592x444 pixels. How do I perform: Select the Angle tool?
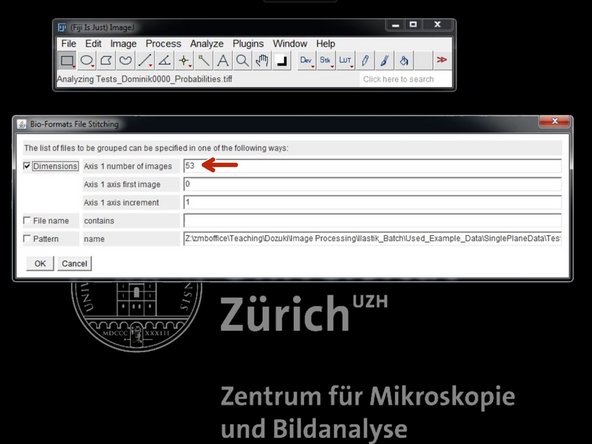click(x=165, y=60)
